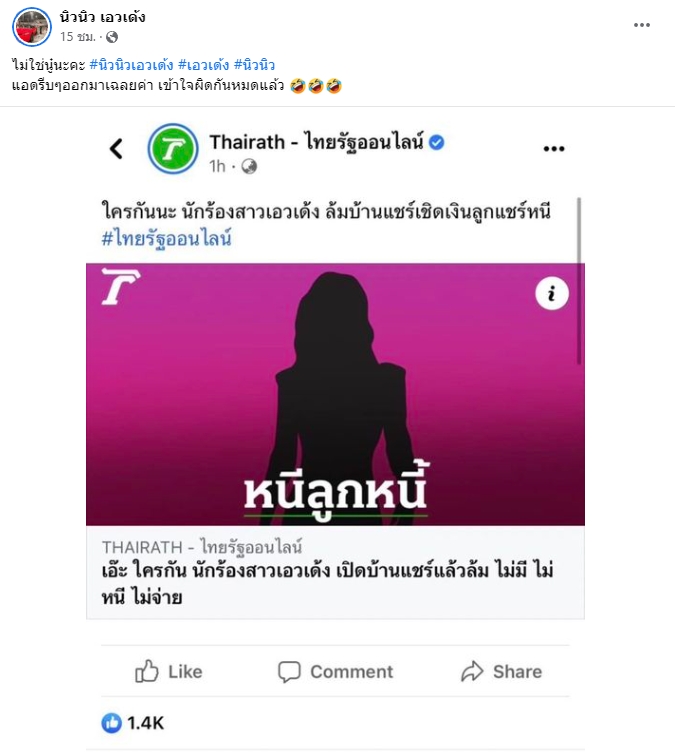Image resolution: width=675 pixels, height=756 pixels.
Task: Click the blue like reaction icon by 1.4K
Action: 111,723
